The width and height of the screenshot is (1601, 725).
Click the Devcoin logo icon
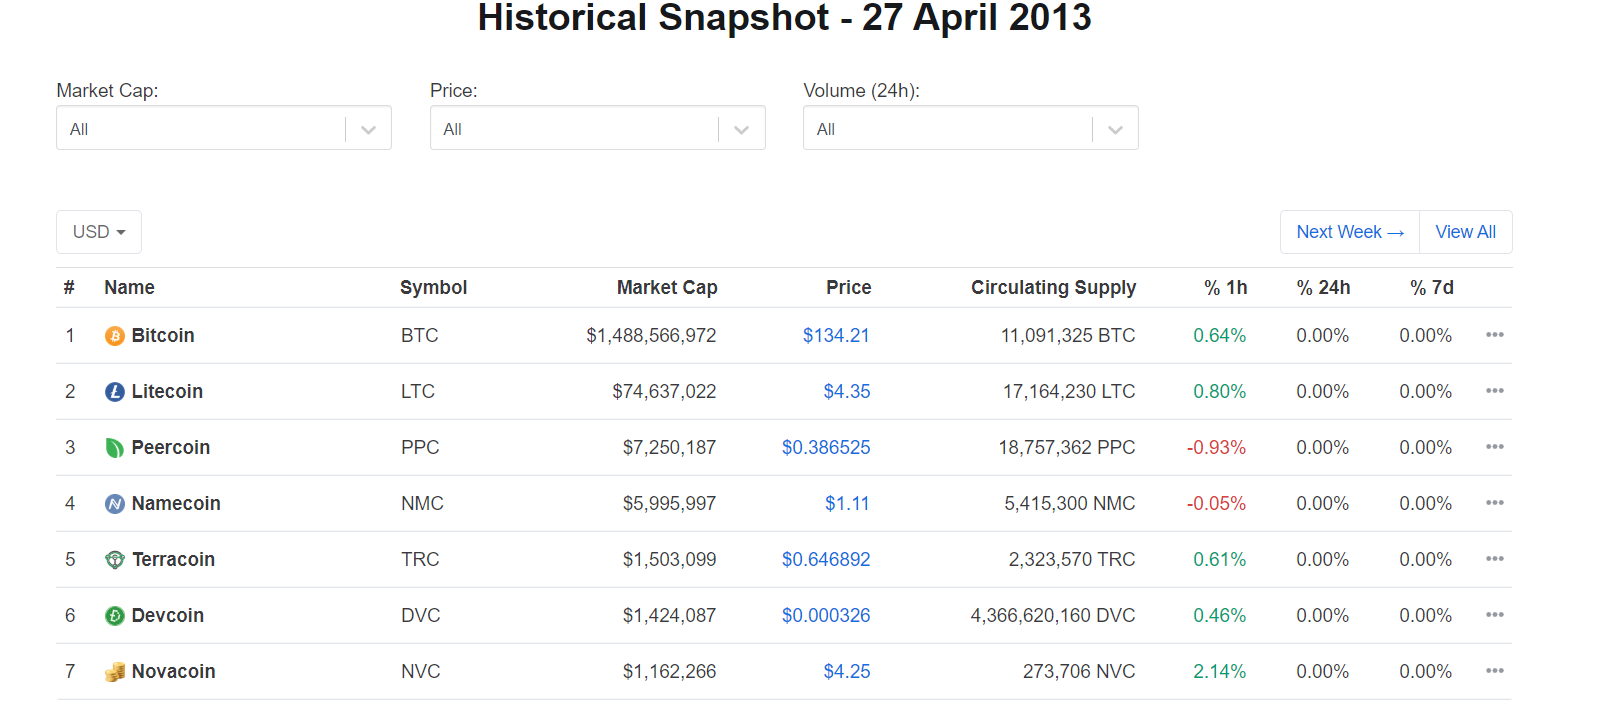(x=114, y=616)
